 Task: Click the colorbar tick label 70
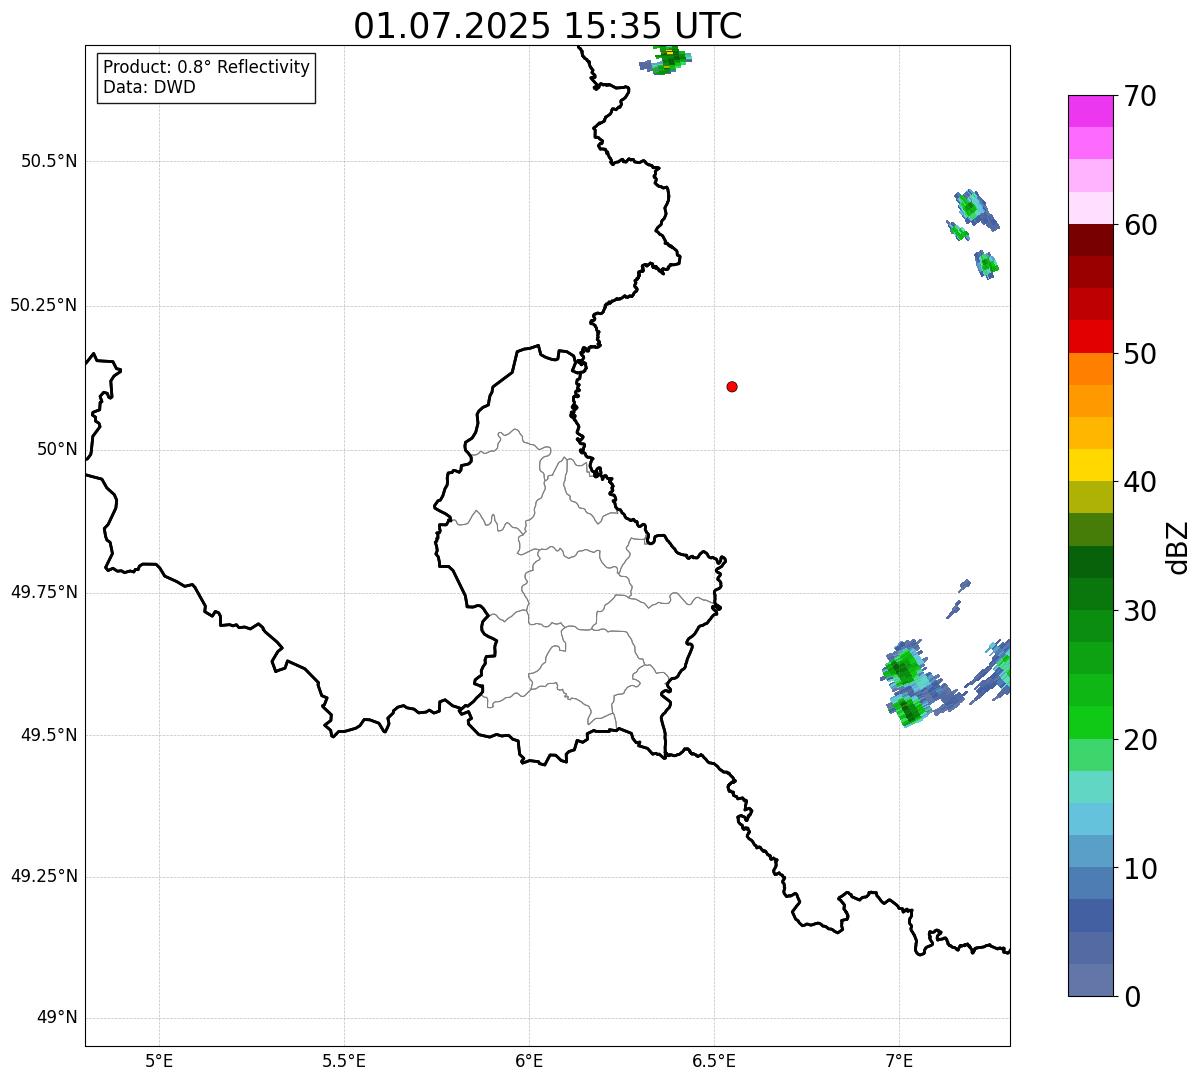click(1140, 96)
